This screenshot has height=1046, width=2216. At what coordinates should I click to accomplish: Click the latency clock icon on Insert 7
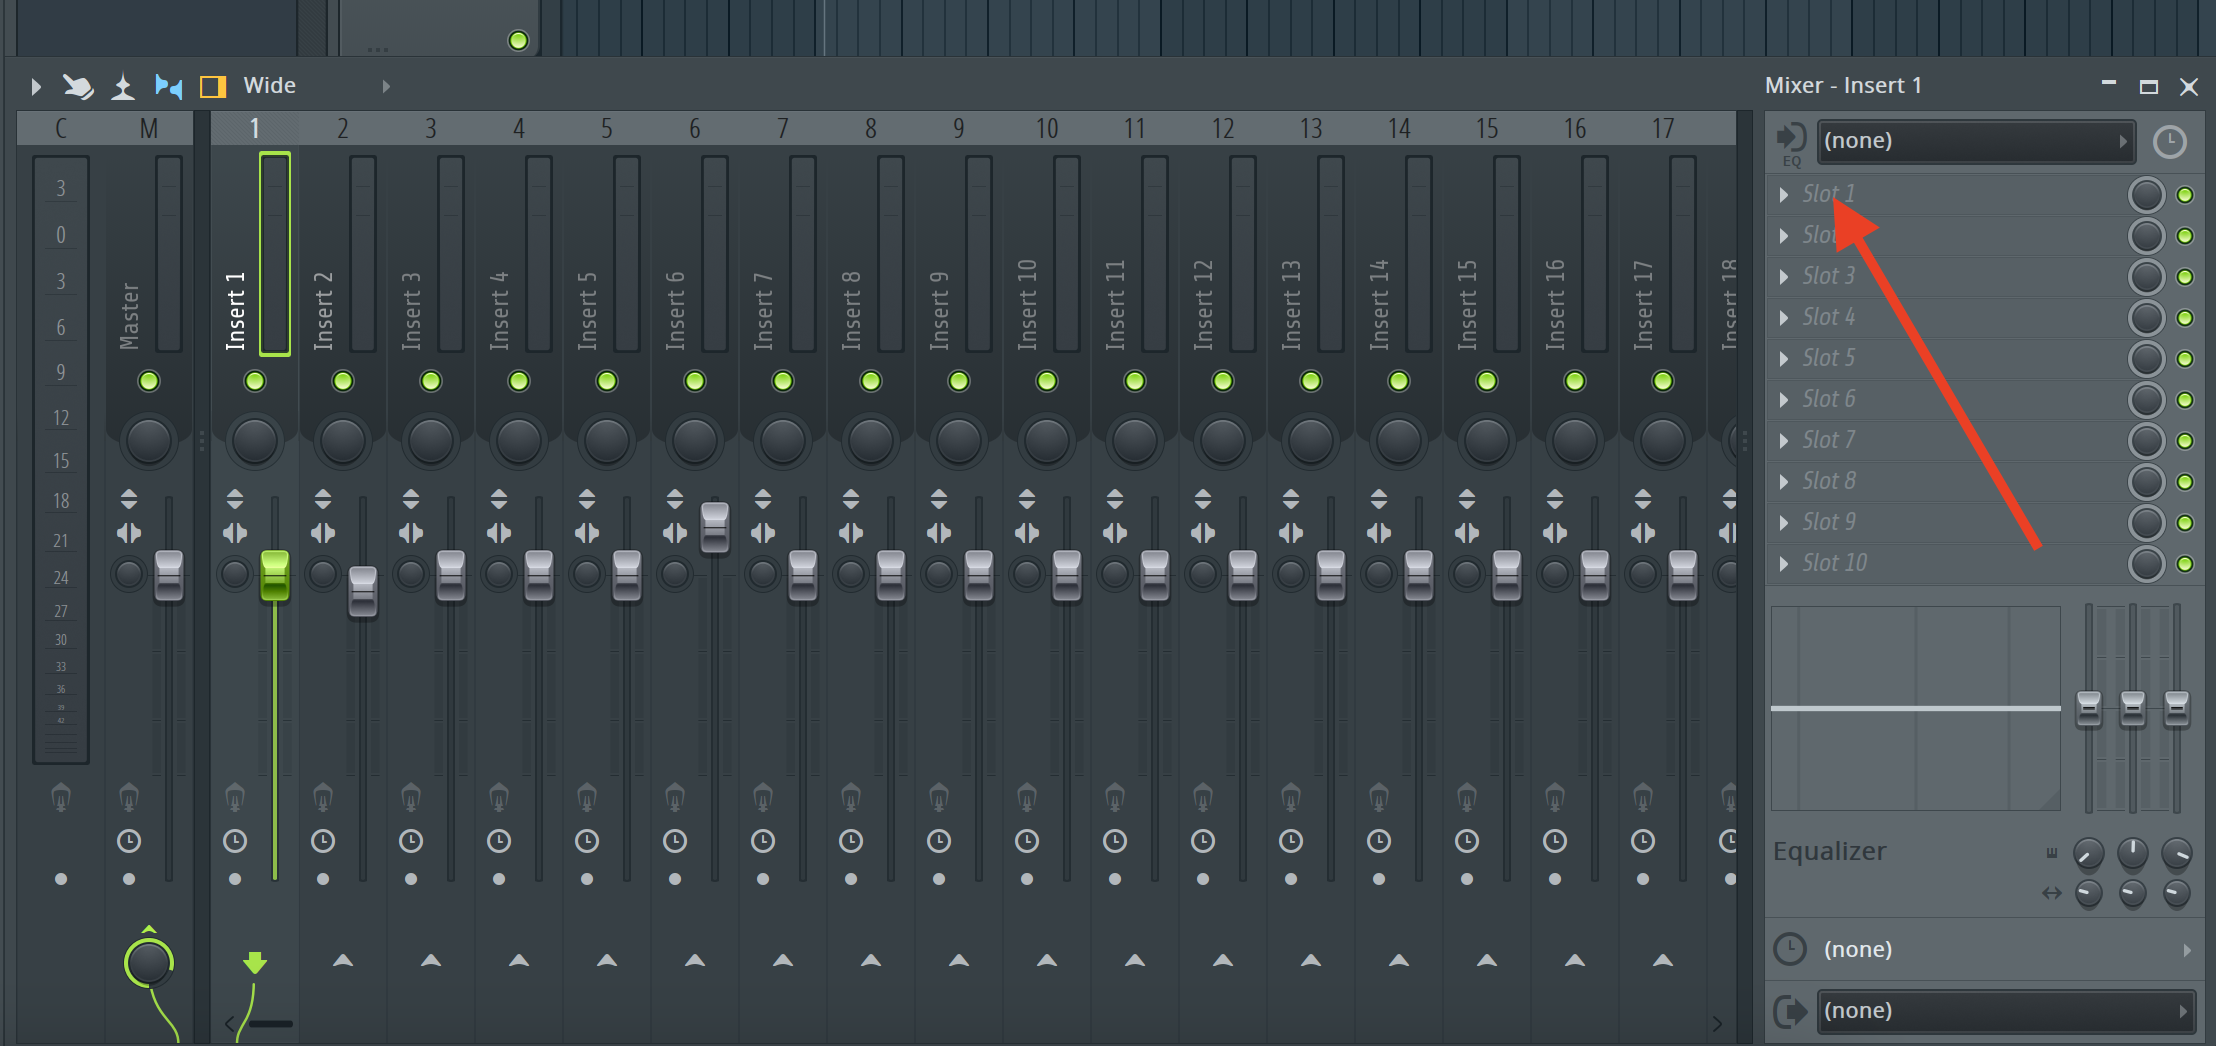coord(763,841)
